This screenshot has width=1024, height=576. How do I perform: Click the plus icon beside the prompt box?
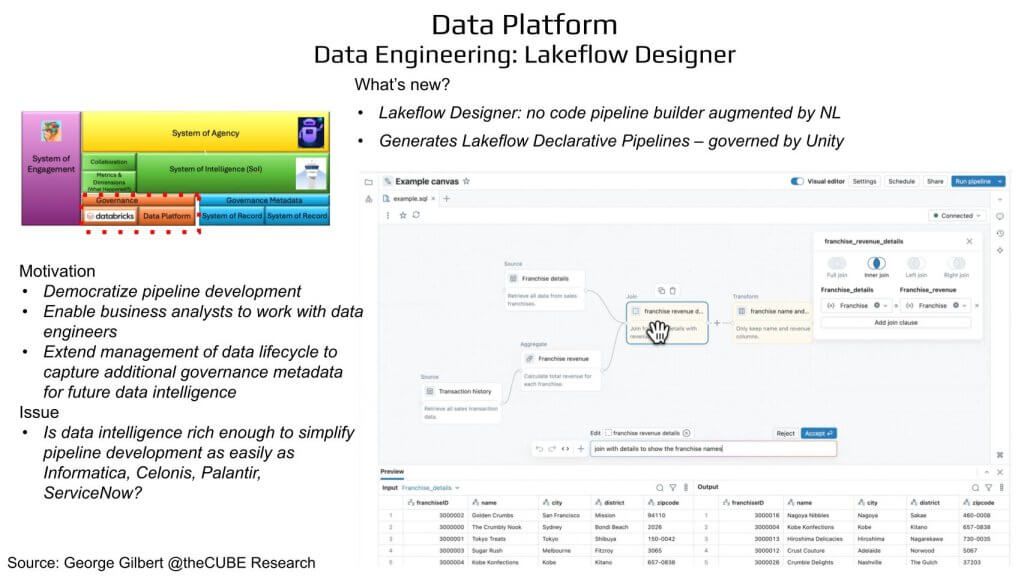[581, 449]
